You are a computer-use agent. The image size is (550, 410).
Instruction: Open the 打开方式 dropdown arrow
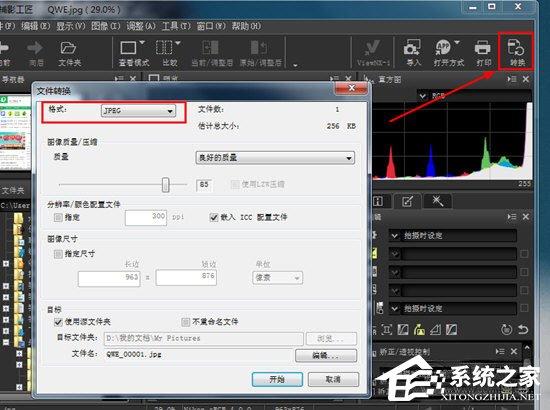point(457,42)
